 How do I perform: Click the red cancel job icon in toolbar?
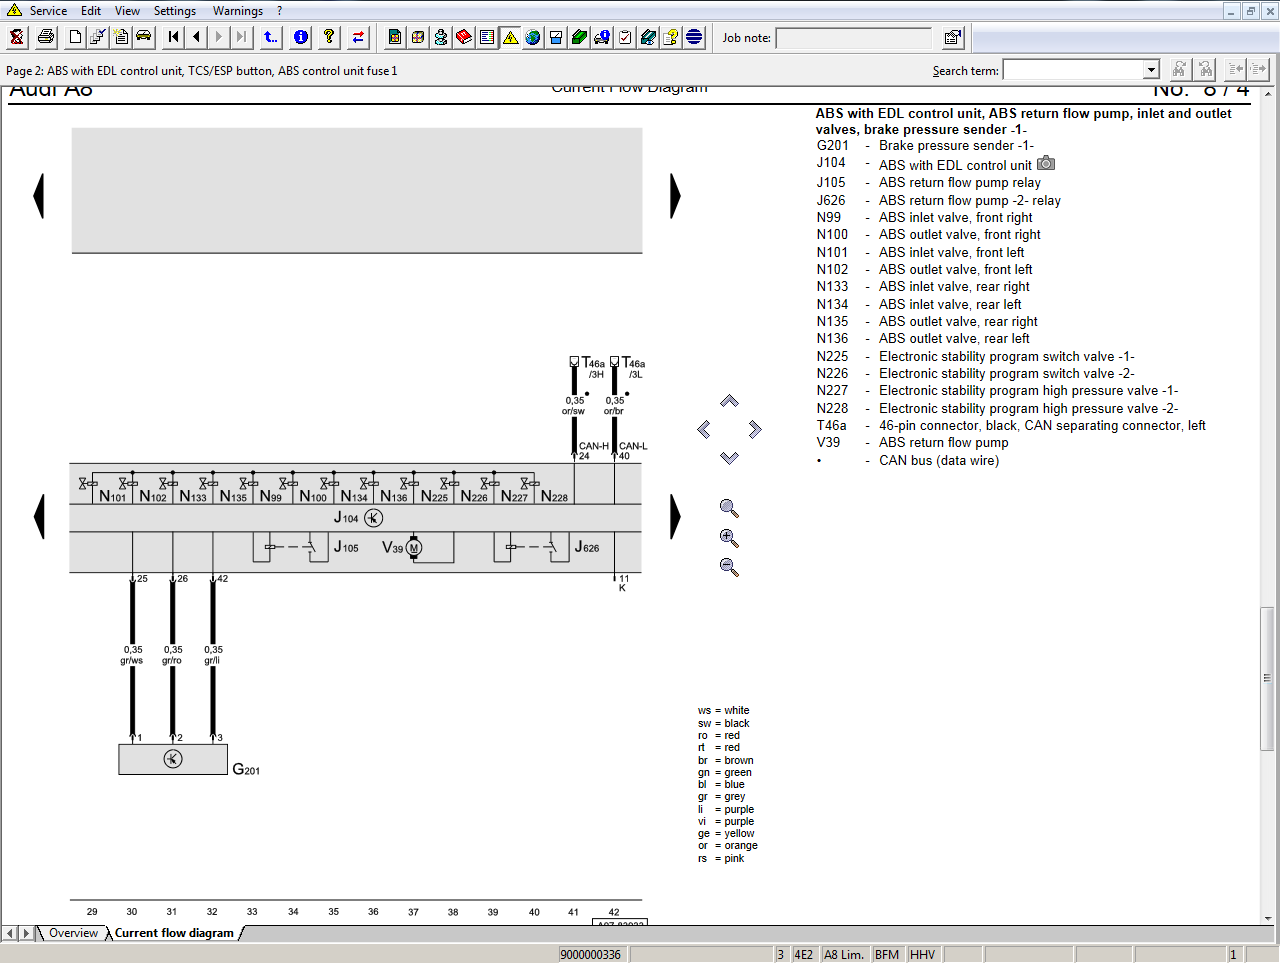[x=17, y=37]
